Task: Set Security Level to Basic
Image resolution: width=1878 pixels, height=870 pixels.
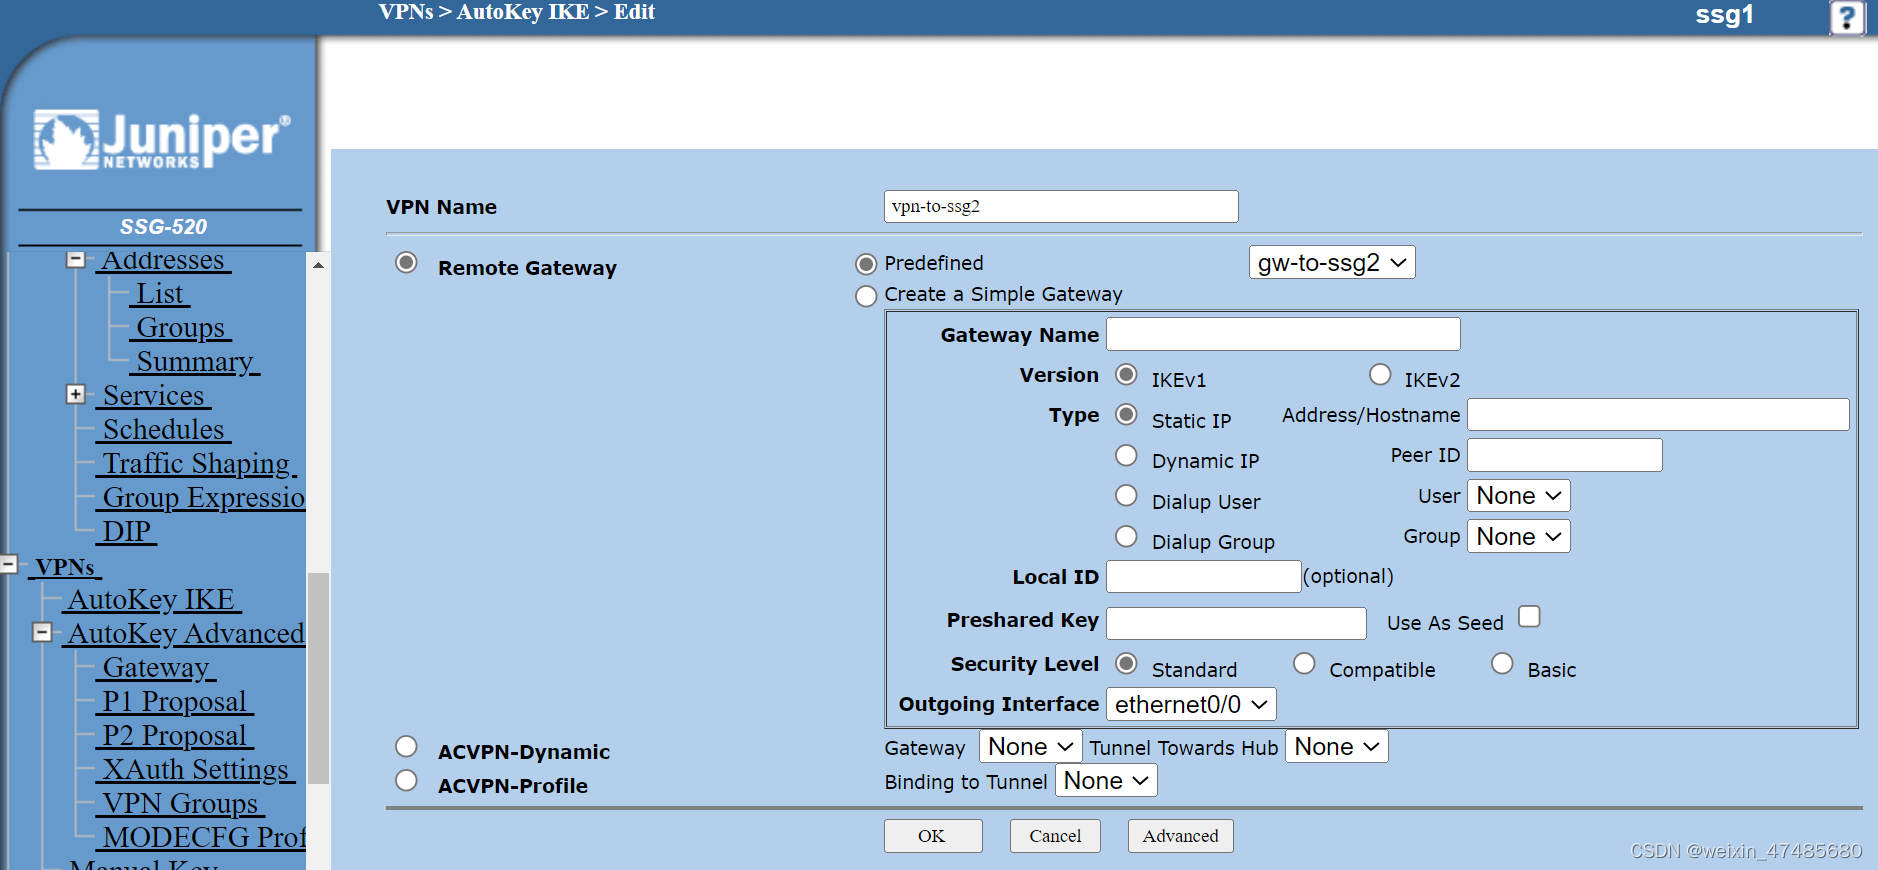Action: (1502, 664)
